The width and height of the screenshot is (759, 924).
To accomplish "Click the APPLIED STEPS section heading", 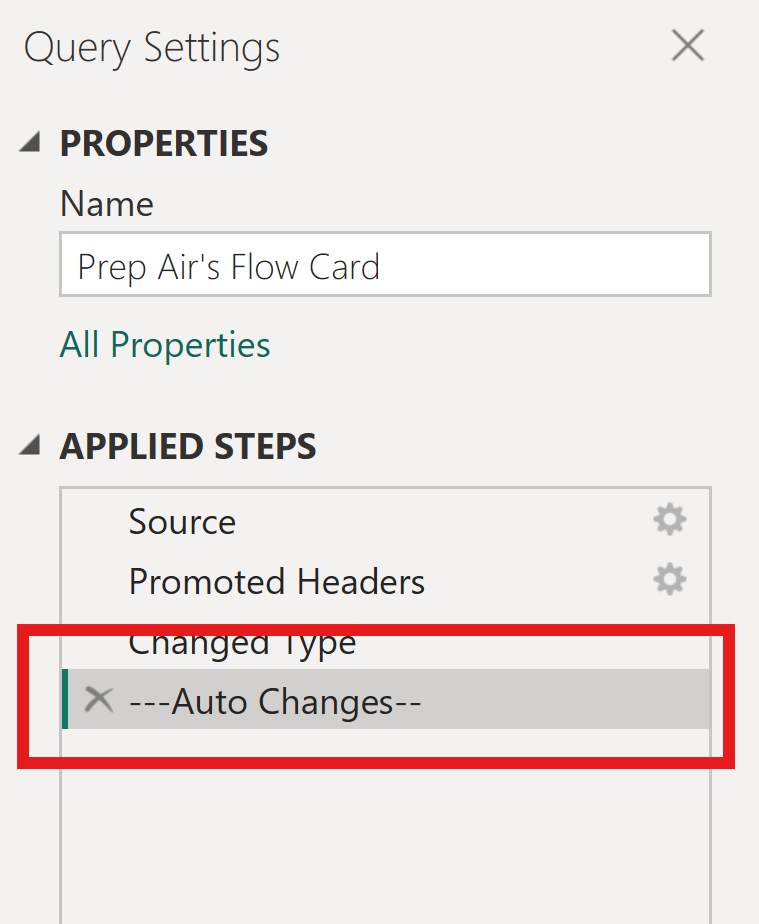I will click(x=188, y=447).
